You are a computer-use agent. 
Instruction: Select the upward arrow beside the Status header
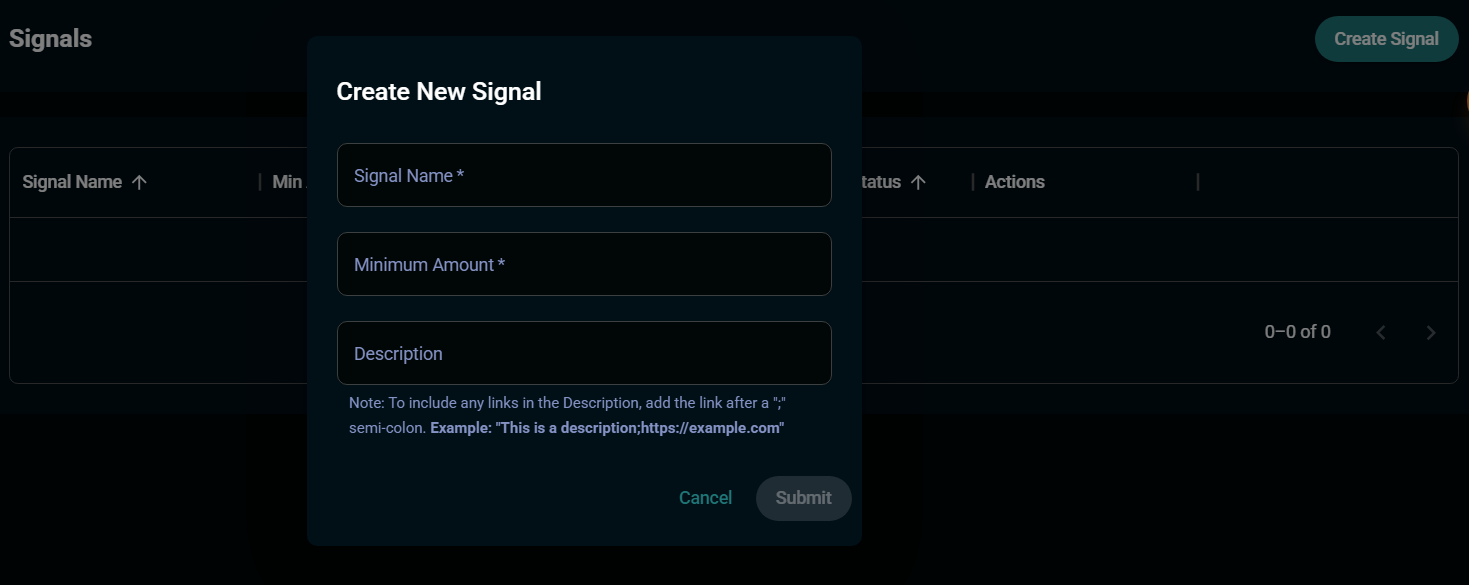918,181
